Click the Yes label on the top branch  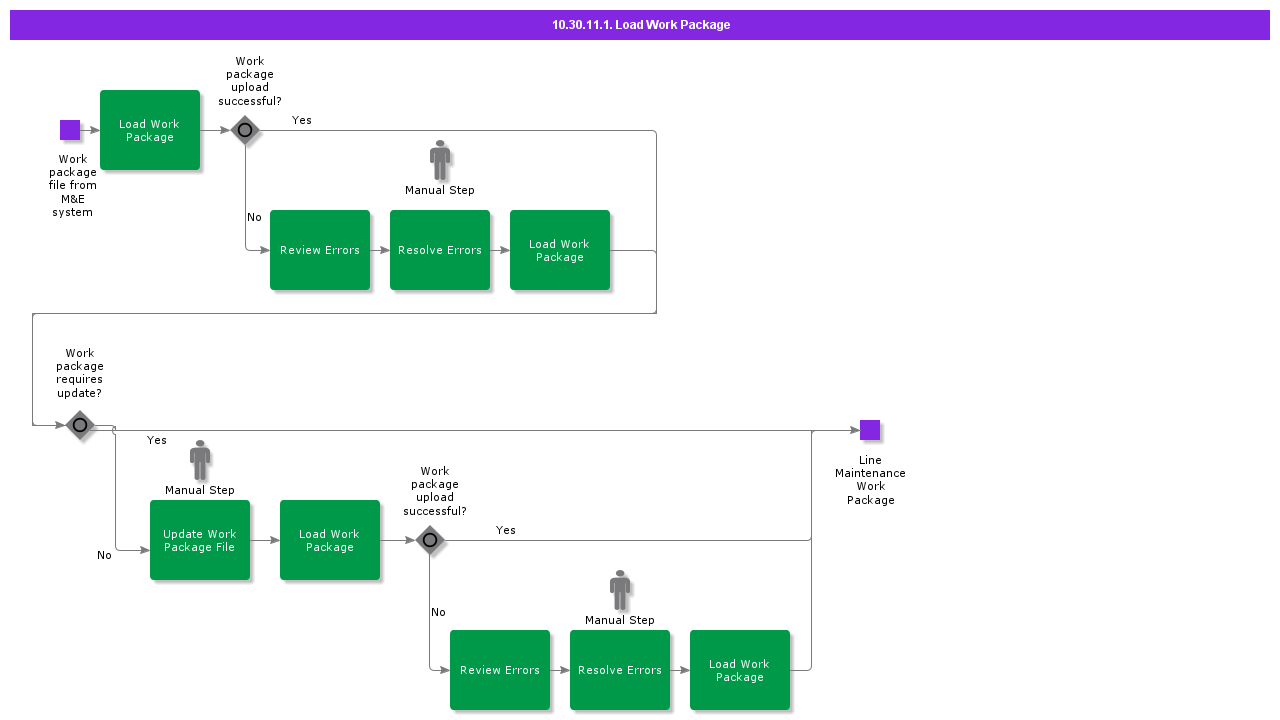[301, 120]
